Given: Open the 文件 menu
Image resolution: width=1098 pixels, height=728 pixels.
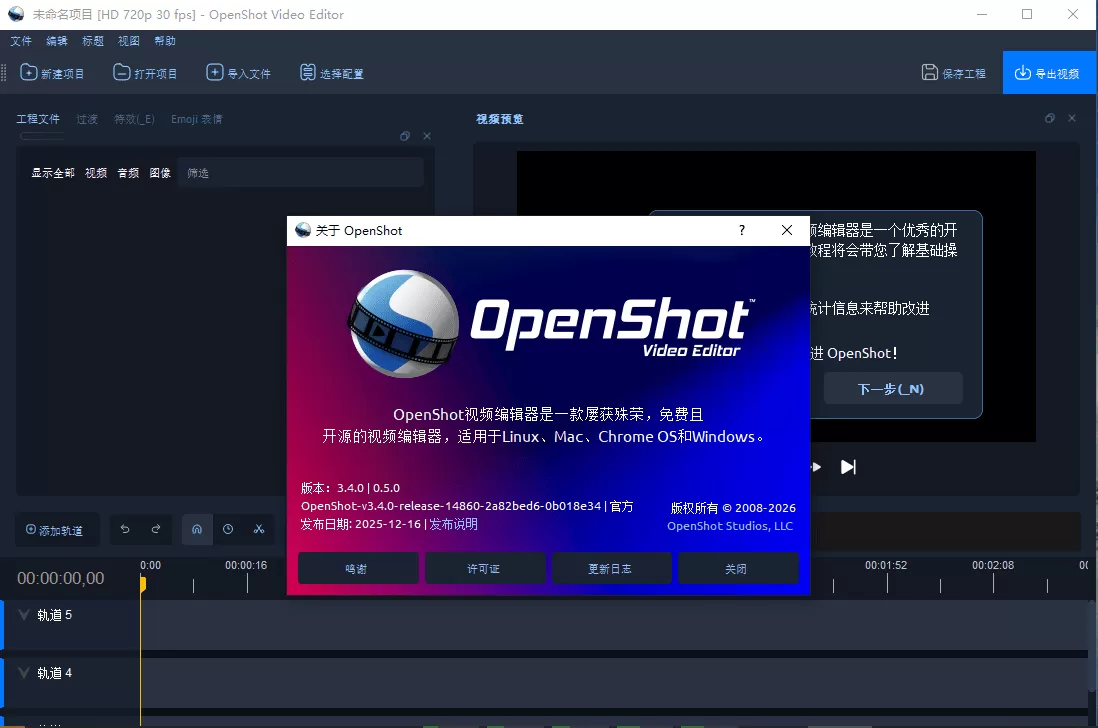Looking at the screenshot, I should (21, 41).
